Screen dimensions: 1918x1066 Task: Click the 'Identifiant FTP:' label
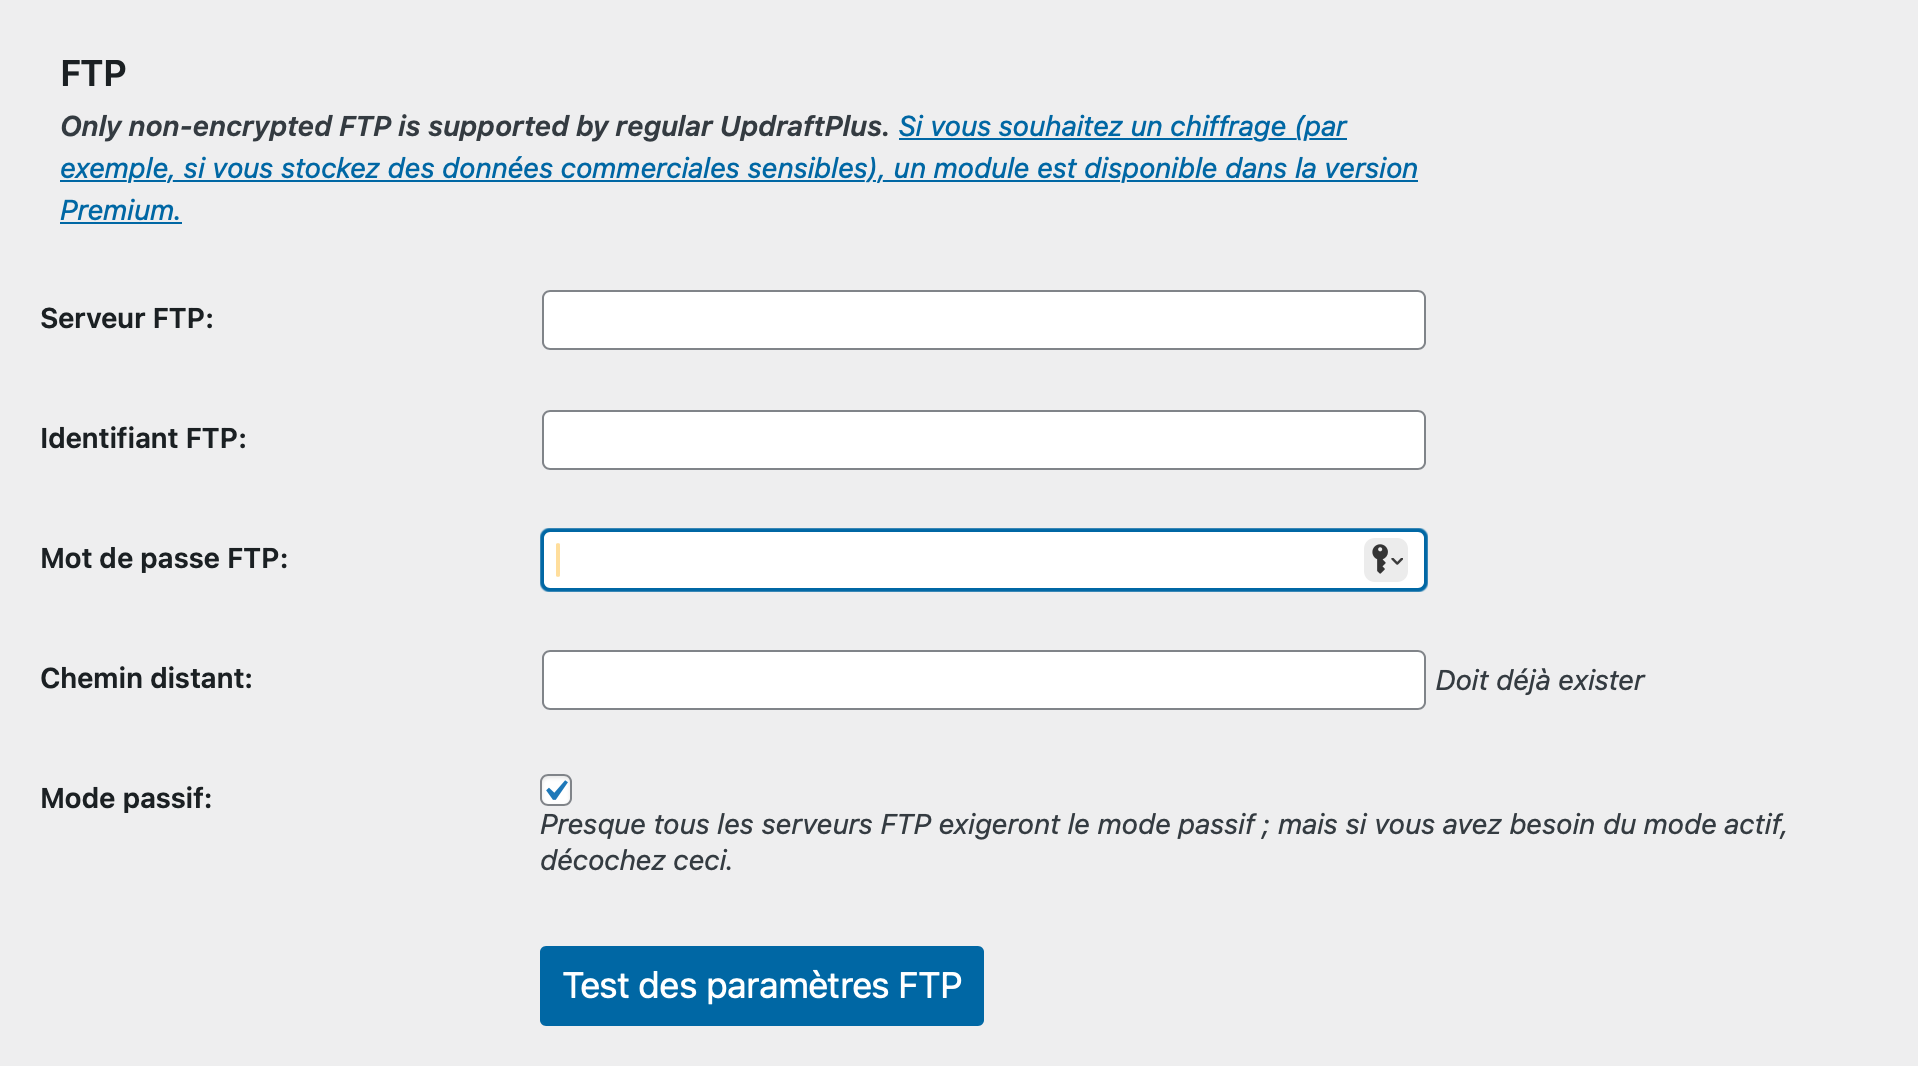point(143,439)
